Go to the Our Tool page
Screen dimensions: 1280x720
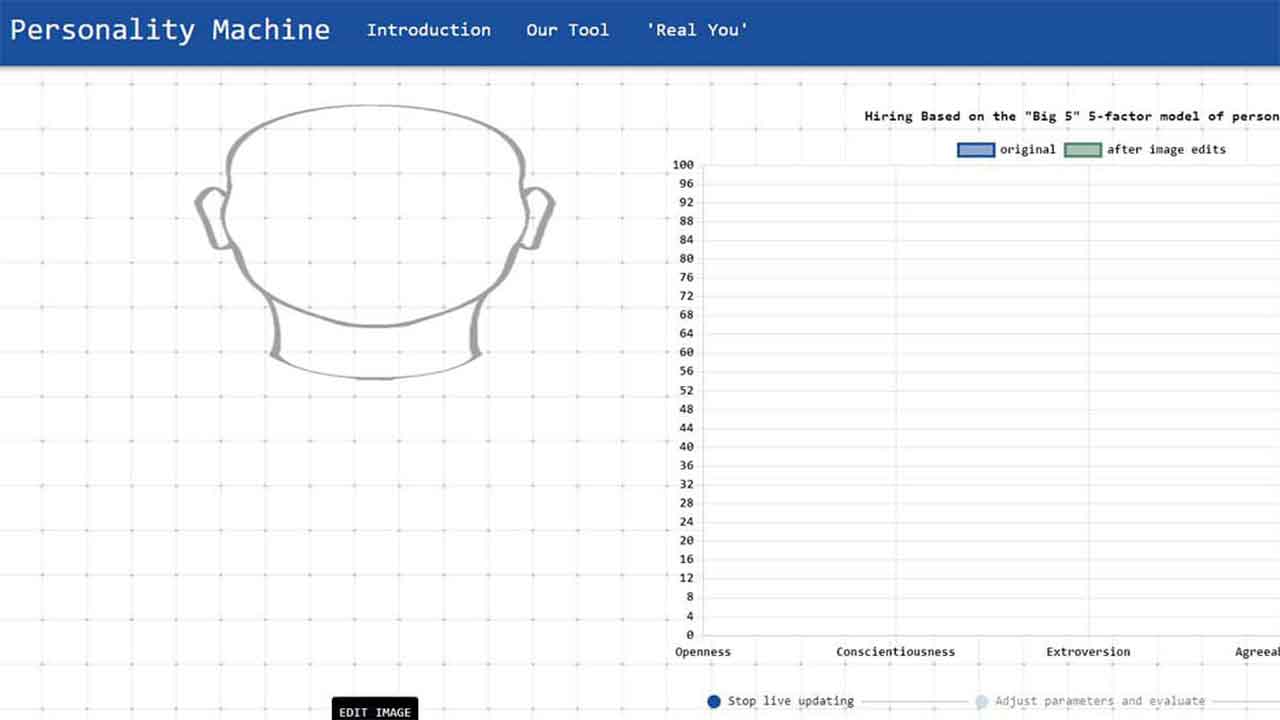[x=567, y=30]
